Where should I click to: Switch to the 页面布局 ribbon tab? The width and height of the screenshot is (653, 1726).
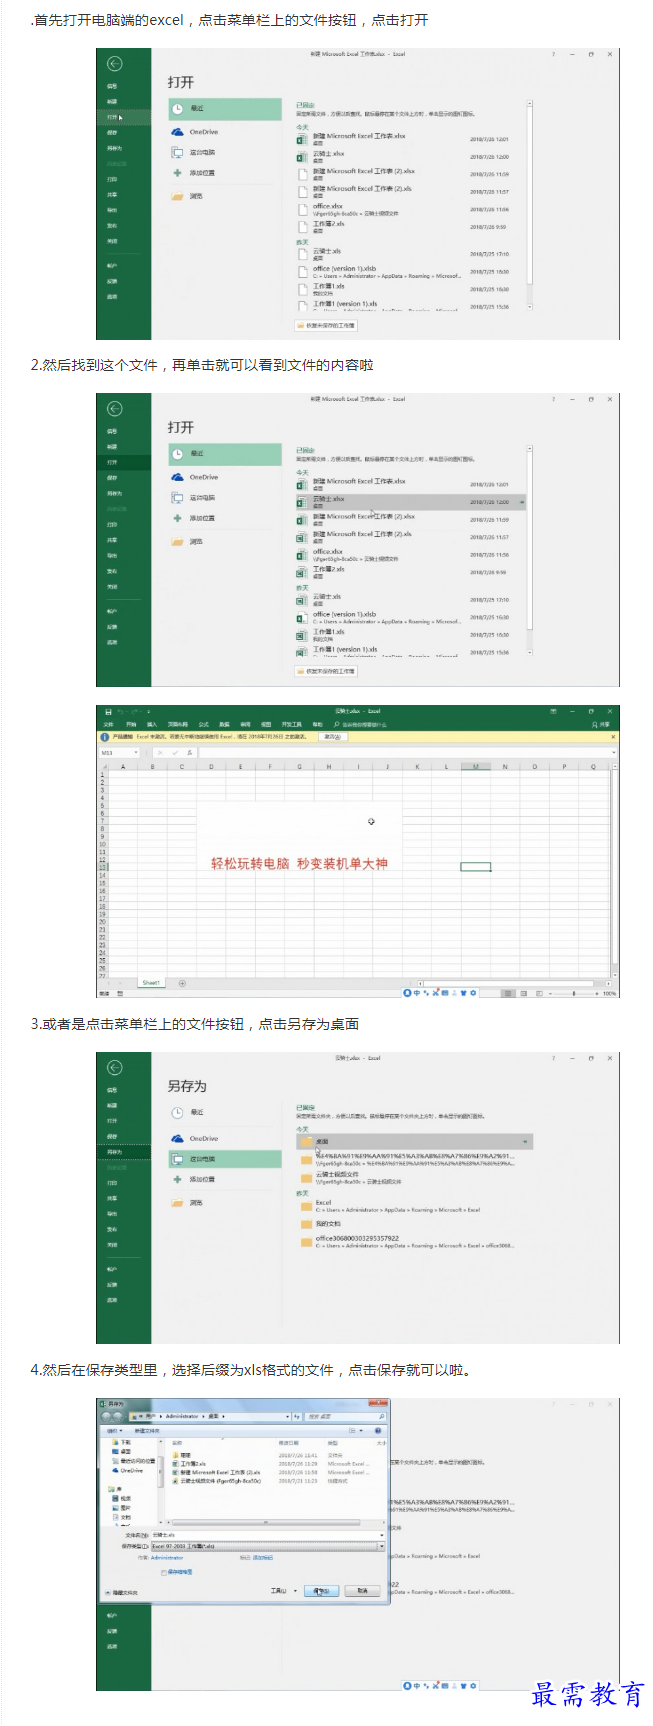click(177, 724)
